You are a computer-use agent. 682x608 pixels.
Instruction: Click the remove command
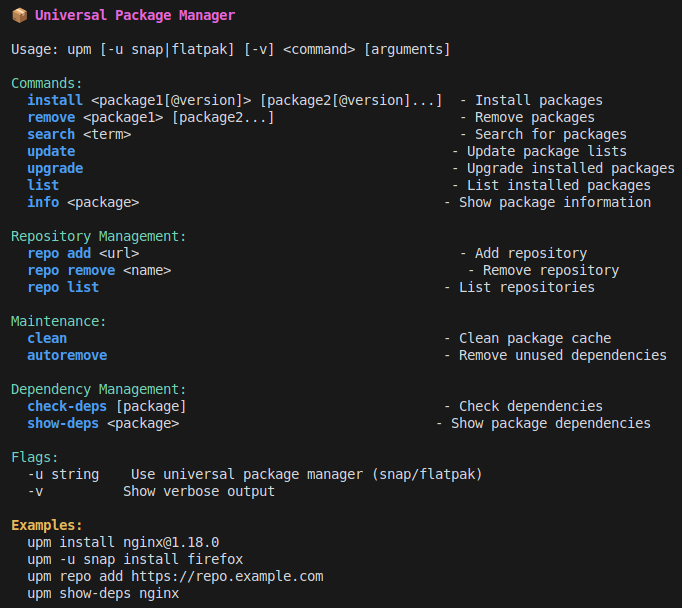(x=51, y=117)
